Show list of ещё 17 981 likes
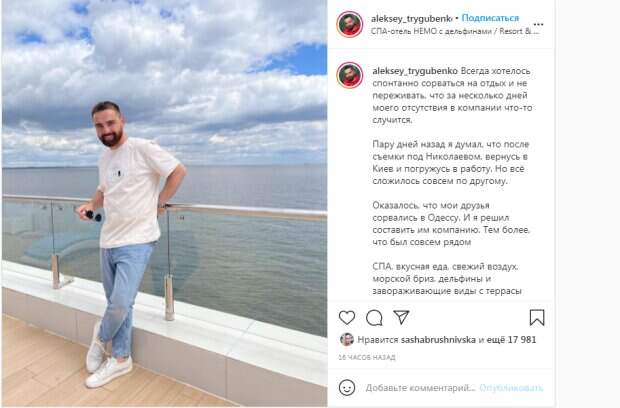The width and height of the screenshot is (620, 408). coord(511,340)
